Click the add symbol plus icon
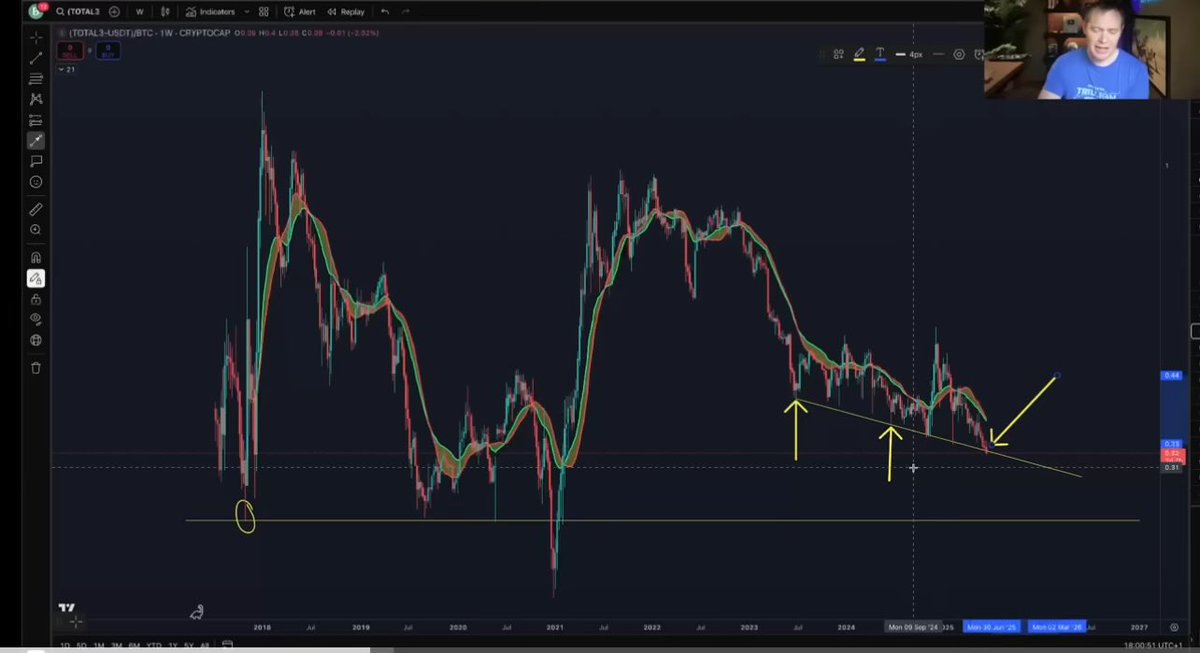 pos(114,12)
